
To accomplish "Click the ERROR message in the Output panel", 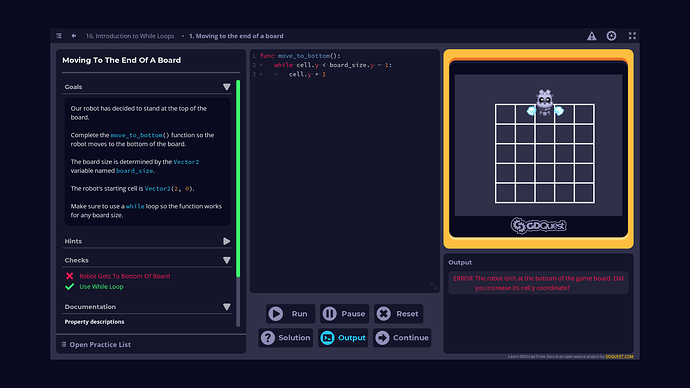I will click(x=538, y=283).
